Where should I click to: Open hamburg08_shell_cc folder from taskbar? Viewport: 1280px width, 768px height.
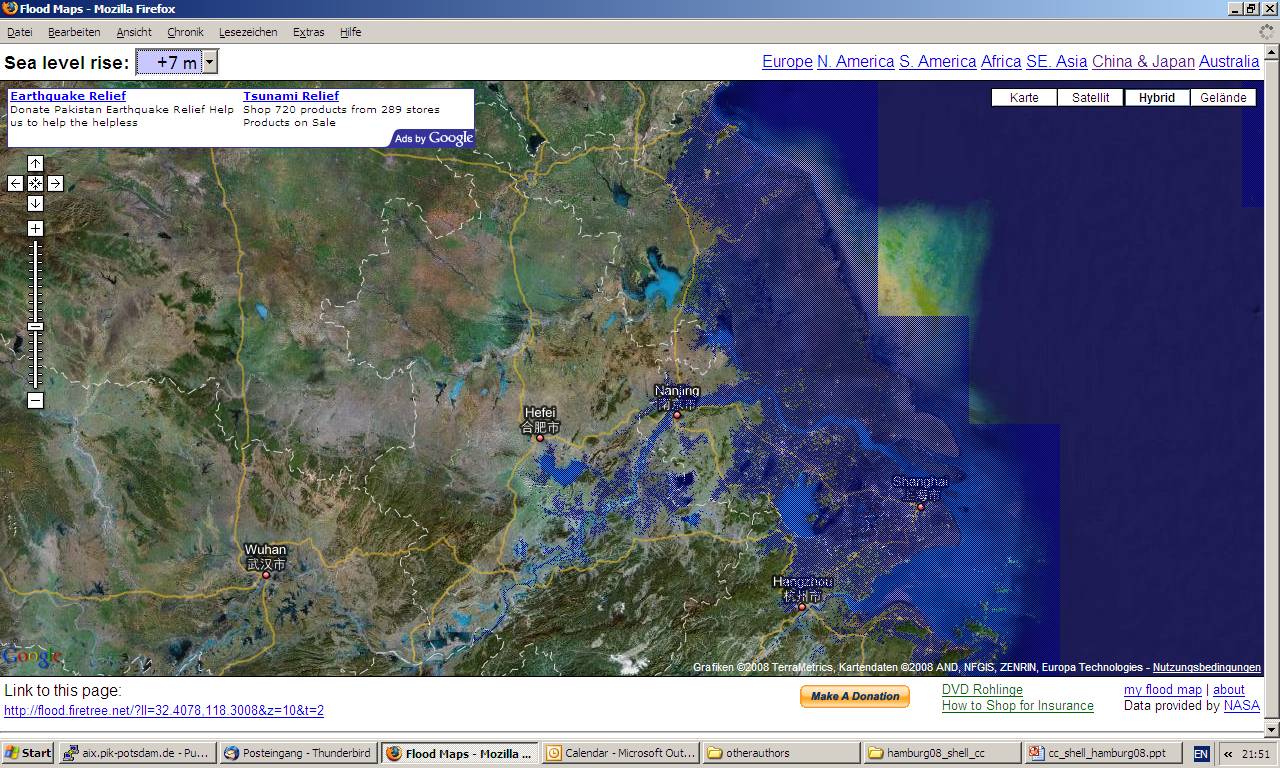(942, 754)
